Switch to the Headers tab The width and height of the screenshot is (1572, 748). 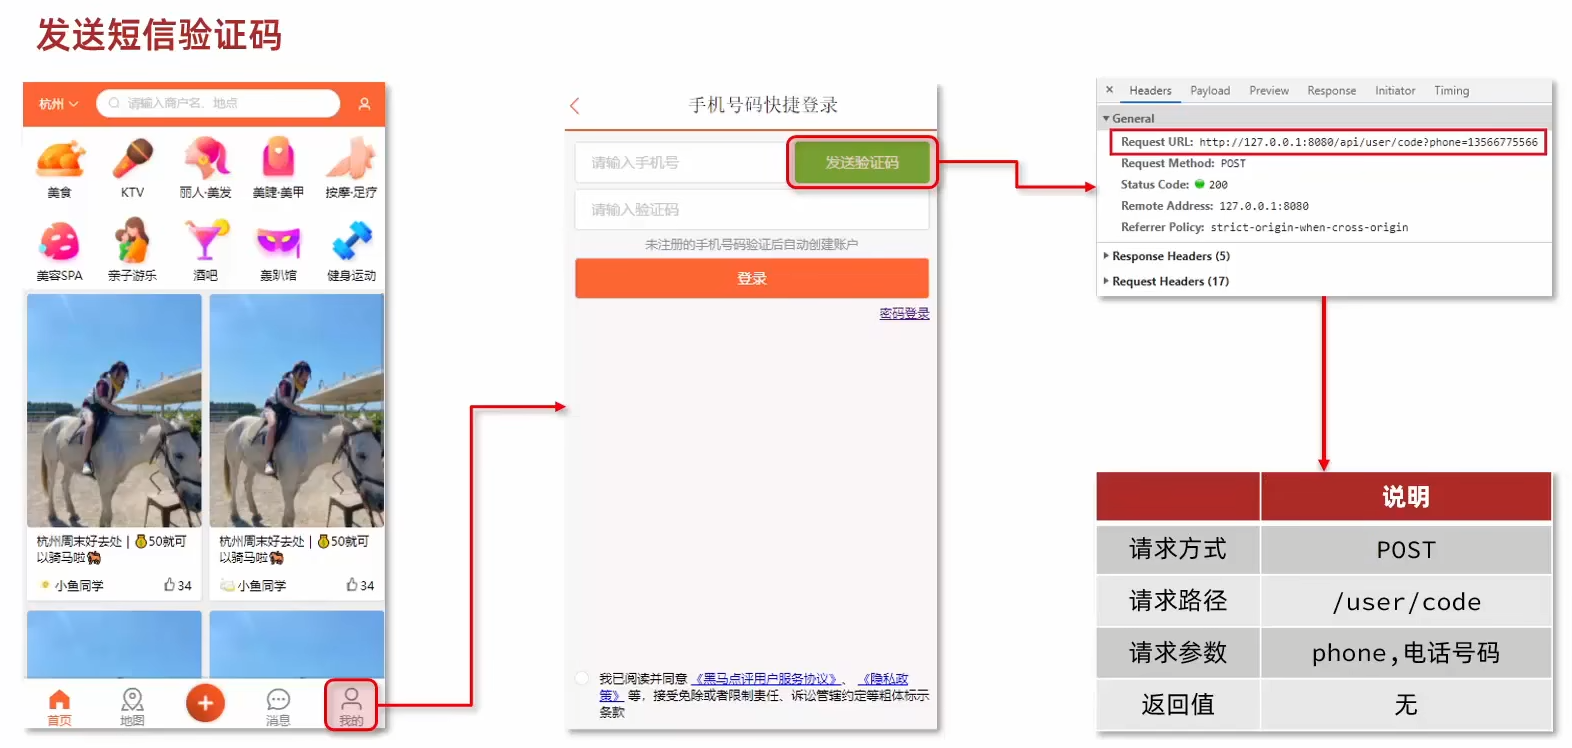click(1150, 91)
